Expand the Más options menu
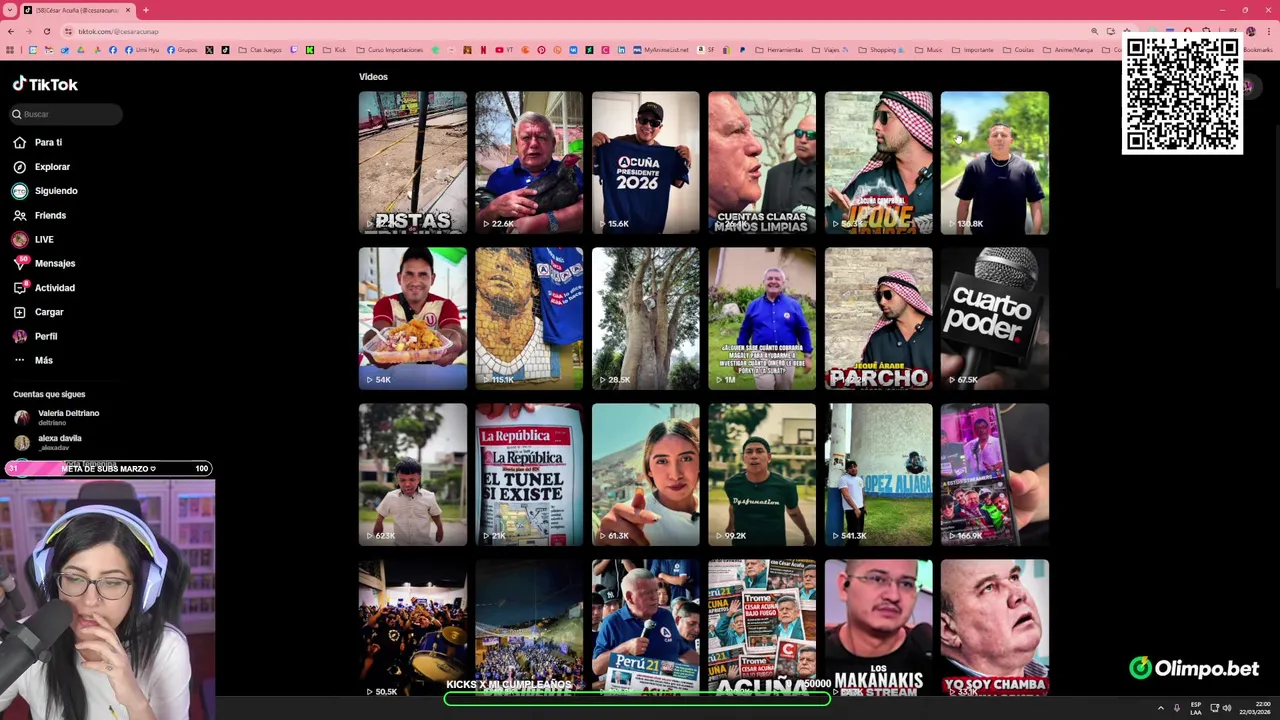Image resolution: width=1280 pixels, height=720 pixels. pyautogui.click(x=33, y=360)
